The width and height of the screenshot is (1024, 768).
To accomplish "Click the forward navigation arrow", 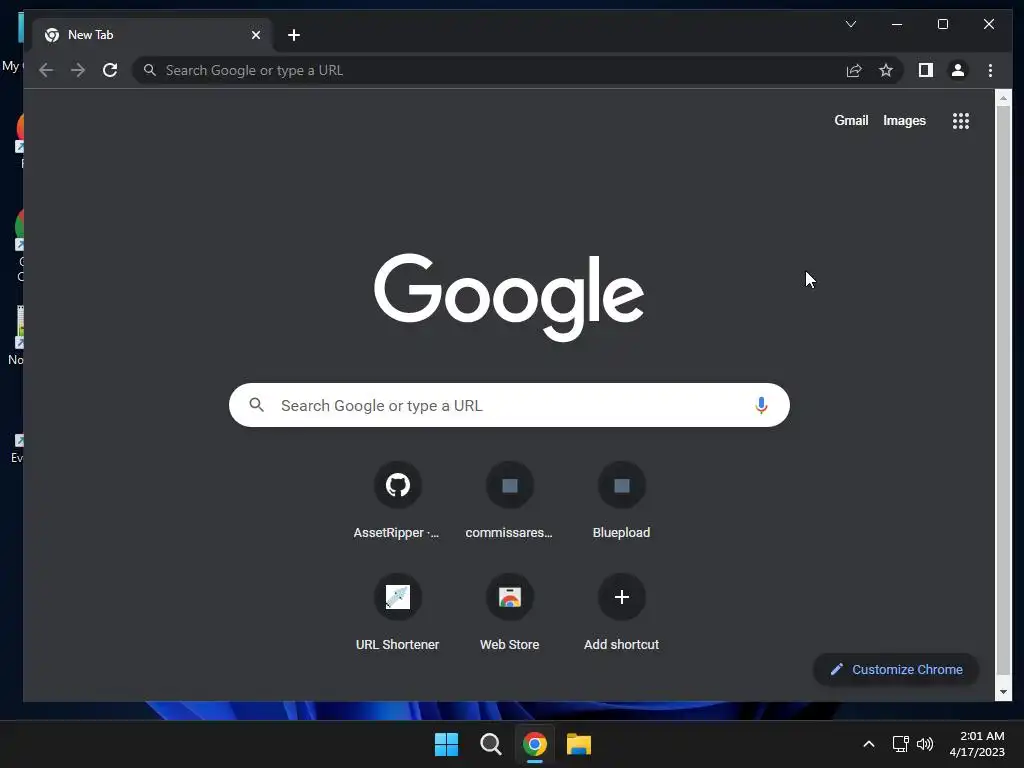I will [x=78, y=71].
